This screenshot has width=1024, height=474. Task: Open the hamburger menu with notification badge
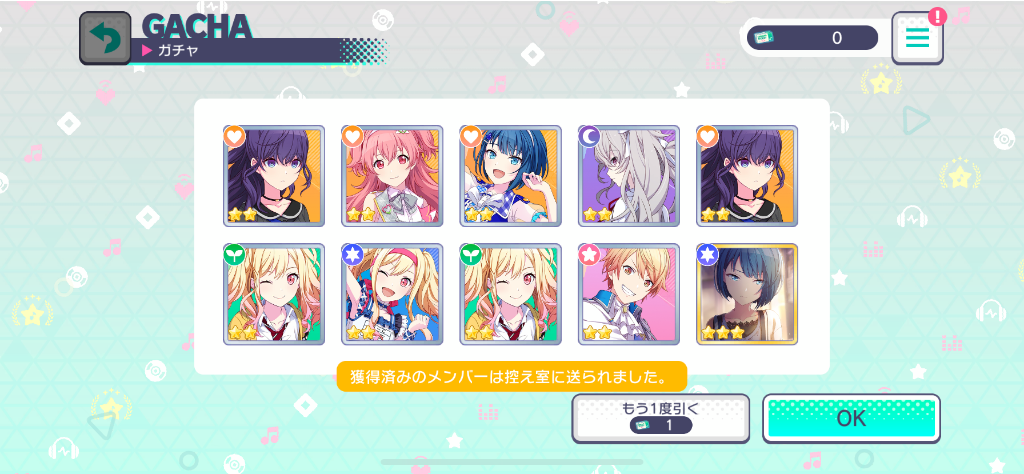click(918, 38)
